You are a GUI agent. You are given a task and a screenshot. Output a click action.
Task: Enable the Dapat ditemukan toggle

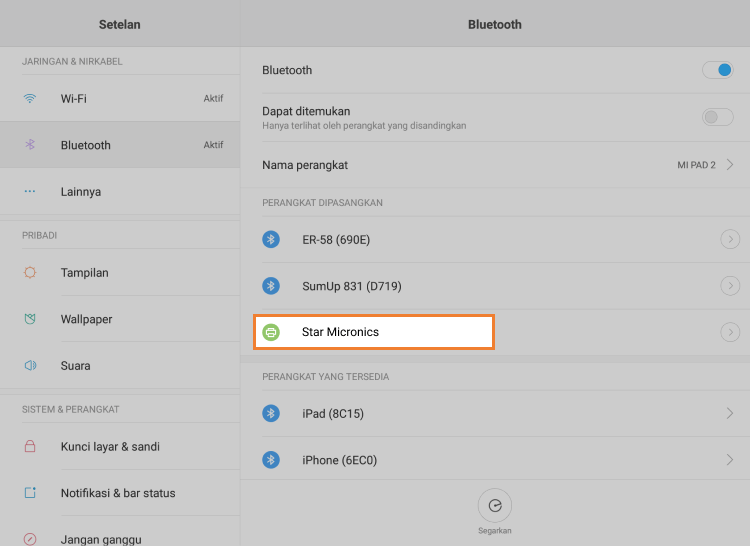[717, 117]
